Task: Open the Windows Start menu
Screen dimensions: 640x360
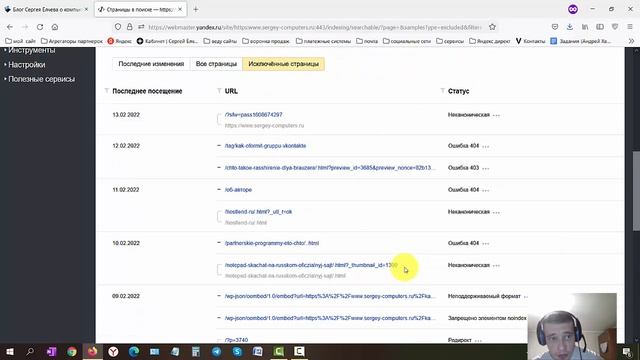Action: coord(9,351)
